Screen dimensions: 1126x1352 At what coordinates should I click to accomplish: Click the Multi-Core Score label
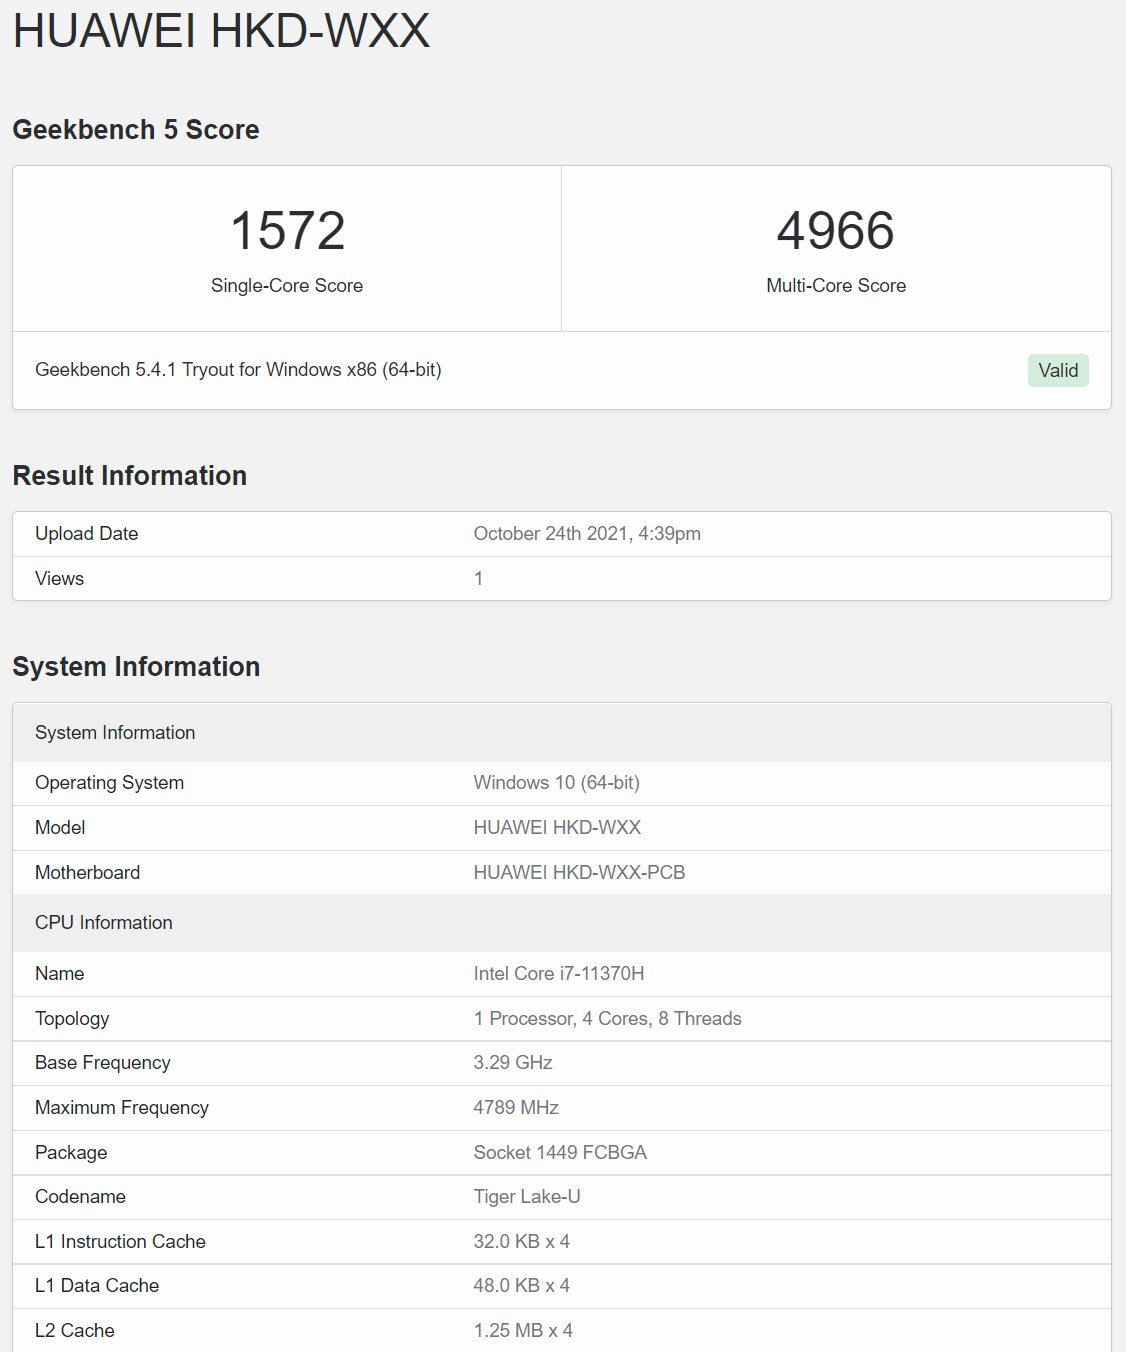[836, 286]
